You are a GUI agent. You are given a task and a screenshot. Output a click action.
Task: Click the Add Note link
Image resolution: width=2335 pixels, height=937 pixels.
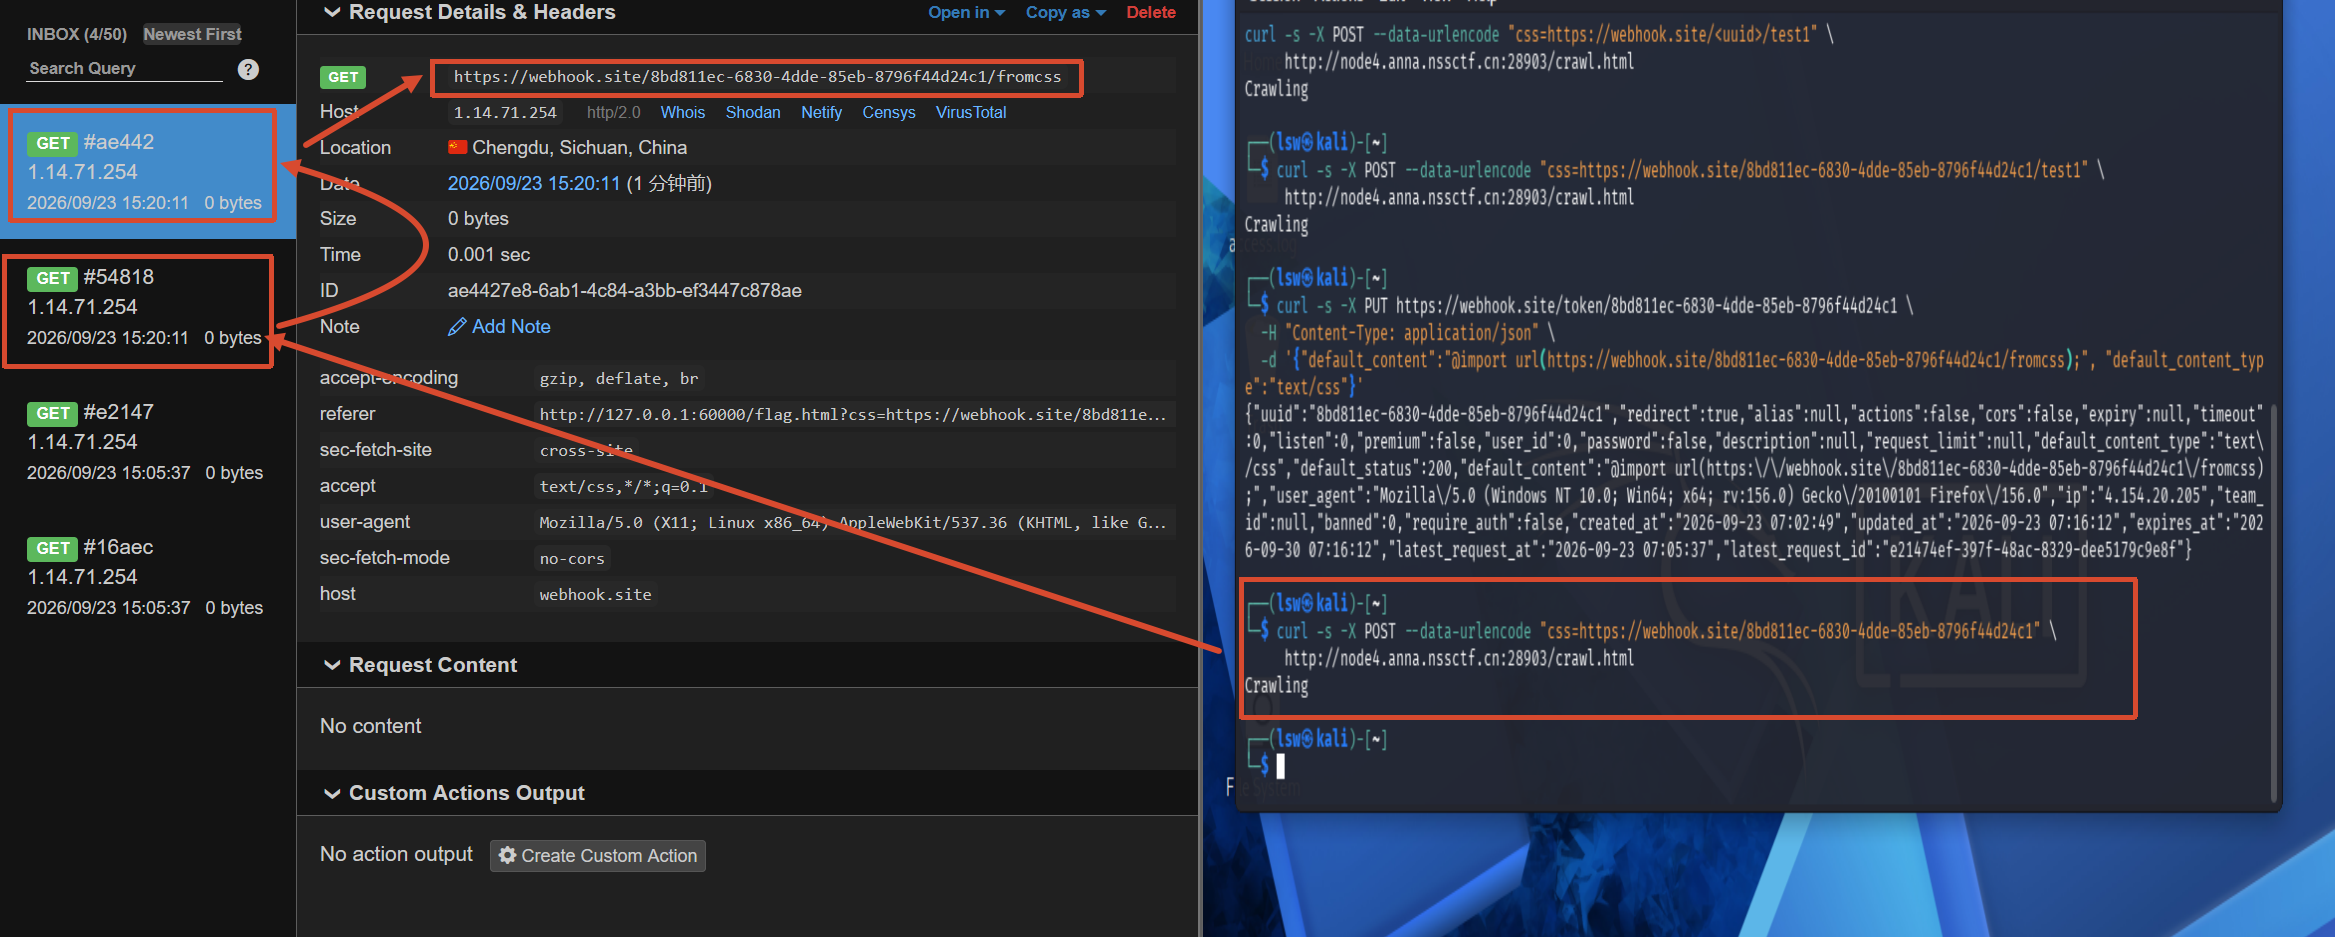511,327
